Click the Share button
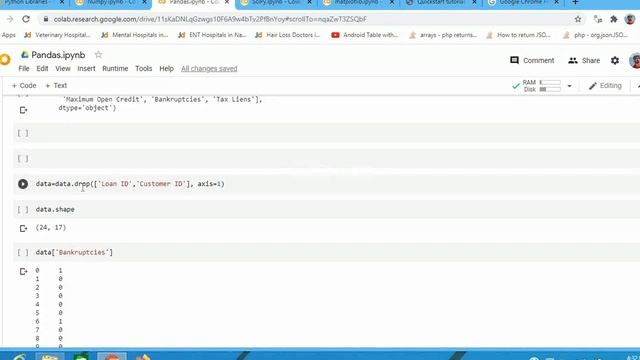The image size is (640, 360). click(x=584, y=60)
